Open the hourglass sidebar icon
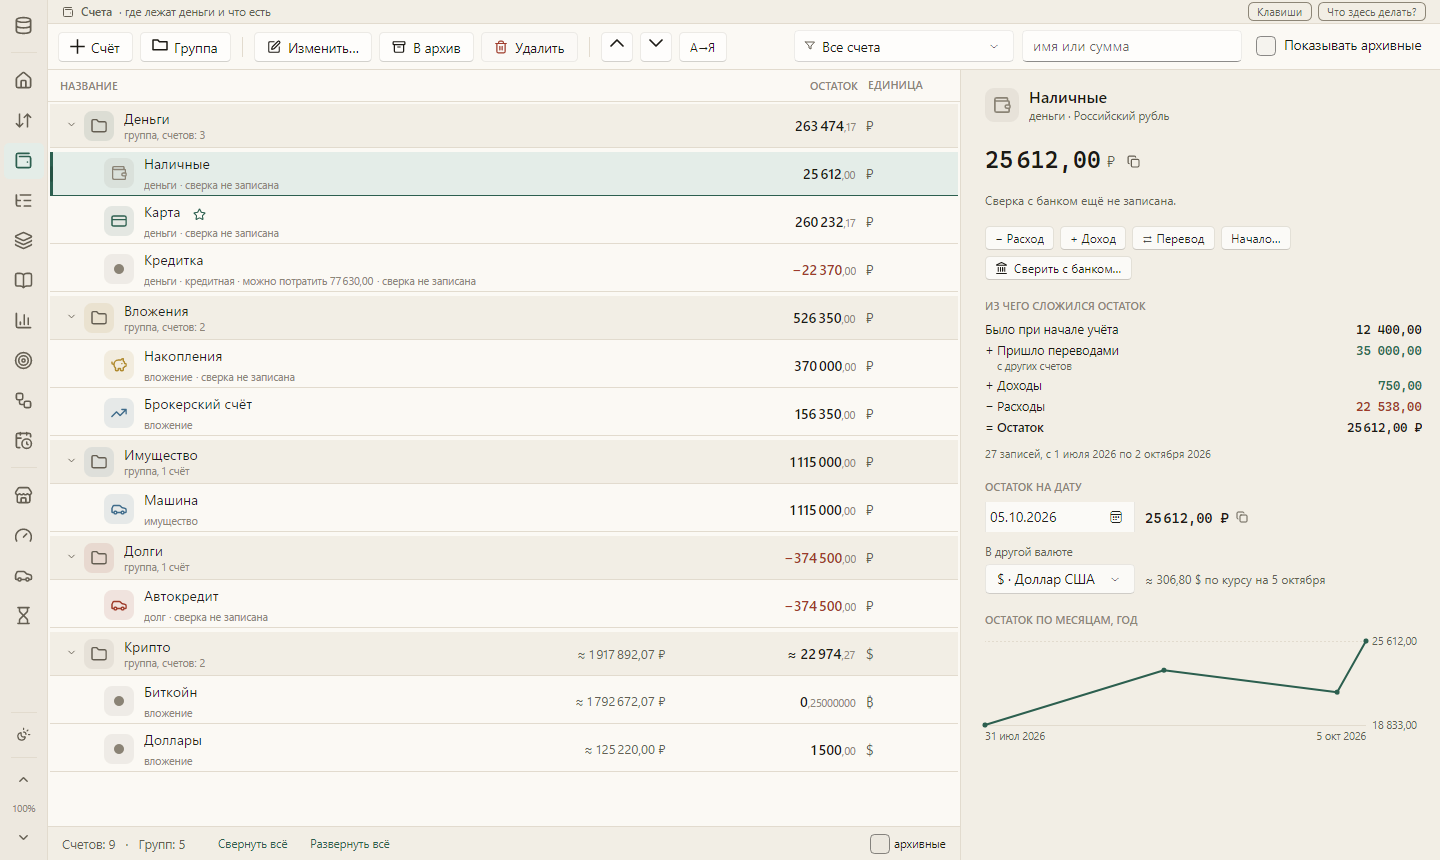Screen dimensions: 1440x860 click(x=24, y=616)
